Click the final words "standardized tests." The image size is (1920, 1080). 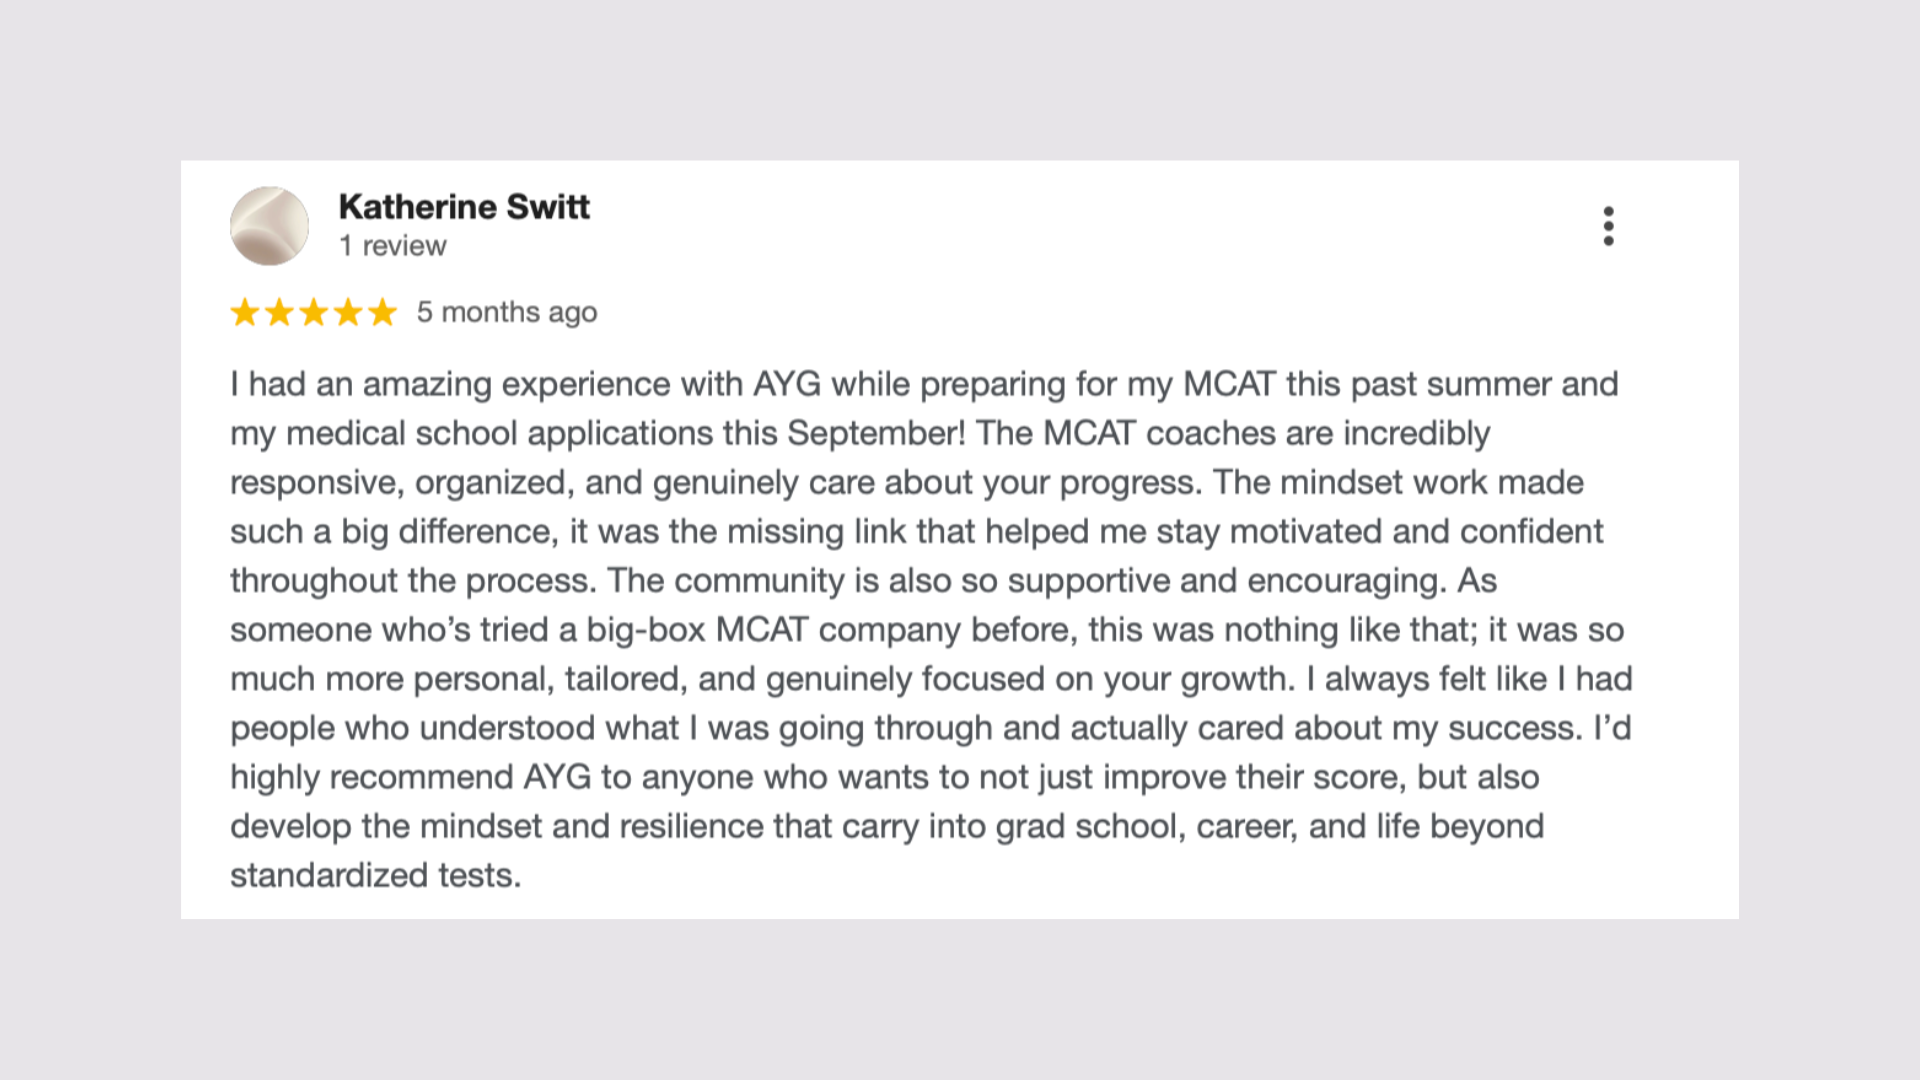click(x=376, y=875)
